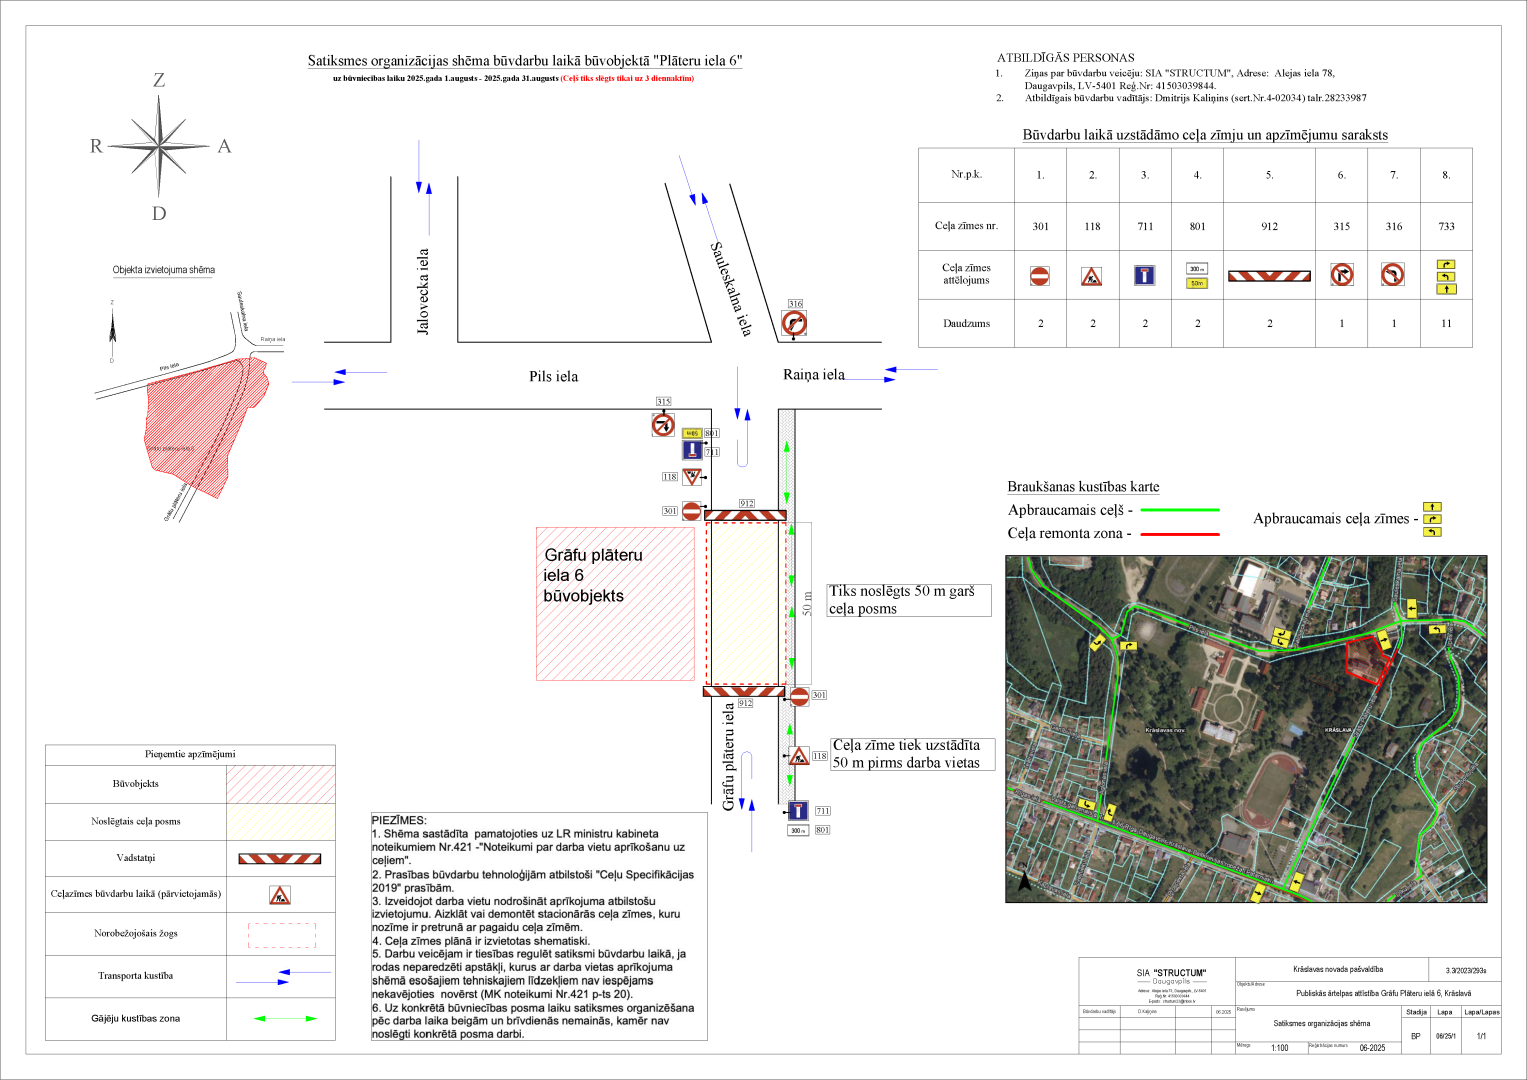Select the sheet number 1/1
Viewport: 1527px width, 1080px height.
[x=1481, y=1036]
